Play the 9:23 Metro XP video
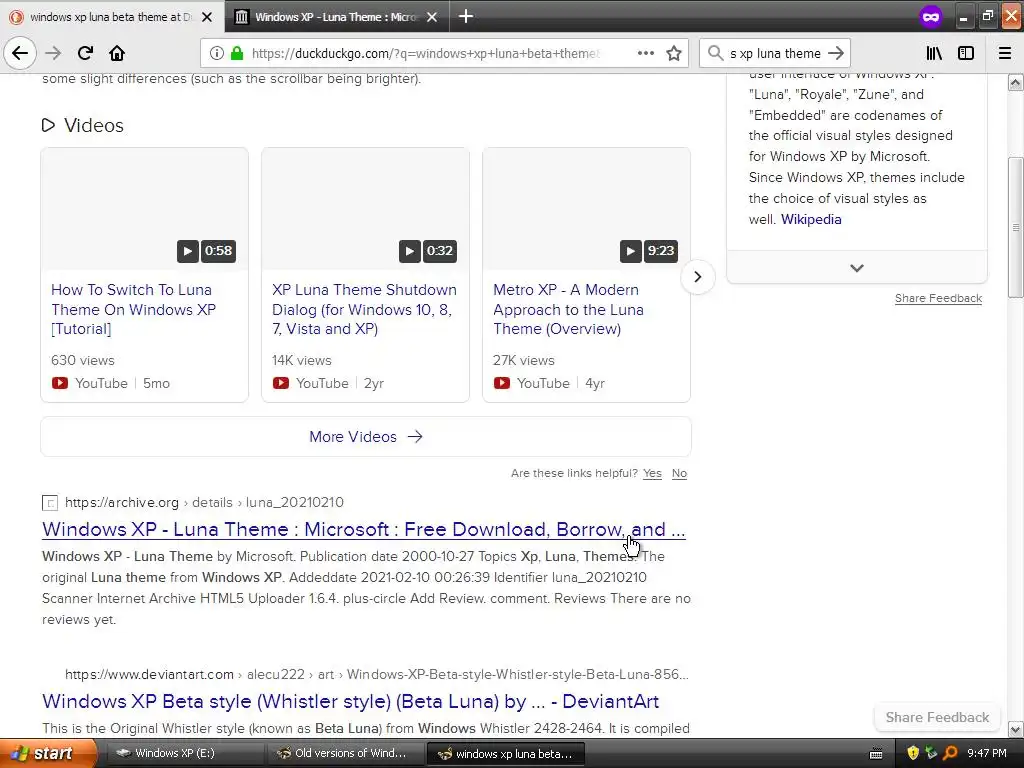The width and height of the screenshot is (1024, 768). 586,209
